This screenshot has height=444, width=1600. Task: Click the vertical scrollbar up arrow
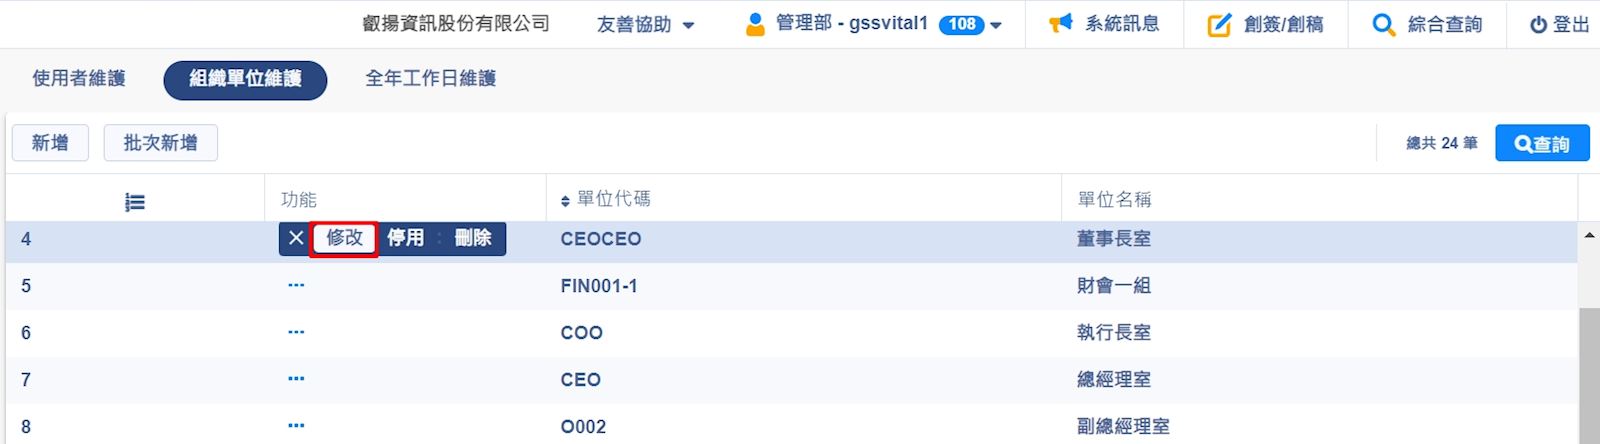[x=1589, y=236]
